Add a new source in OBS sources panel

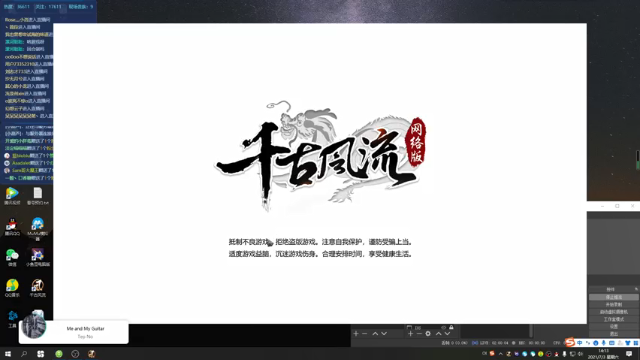(x=410, y=333)
